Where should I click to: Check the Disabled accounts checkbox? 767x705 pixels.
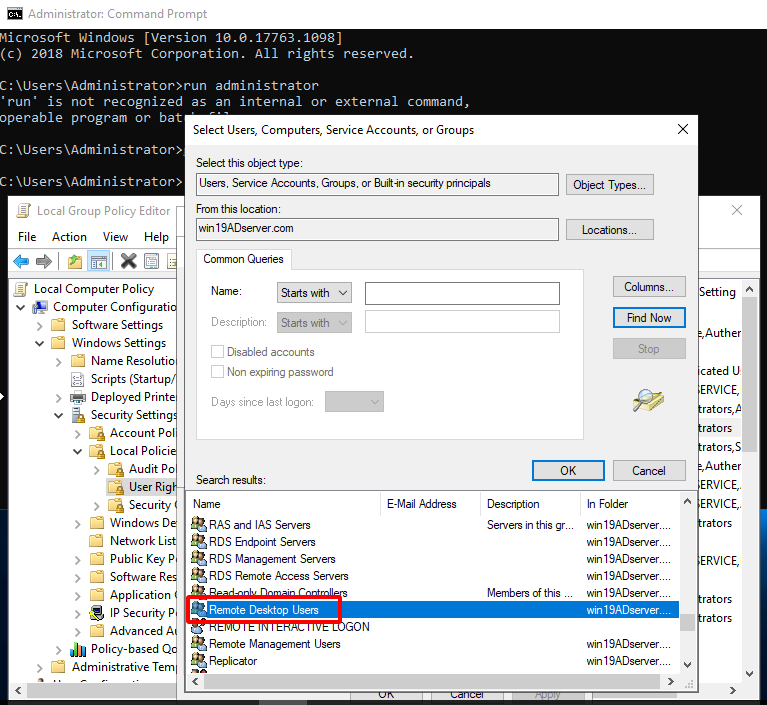coord(217,352)
